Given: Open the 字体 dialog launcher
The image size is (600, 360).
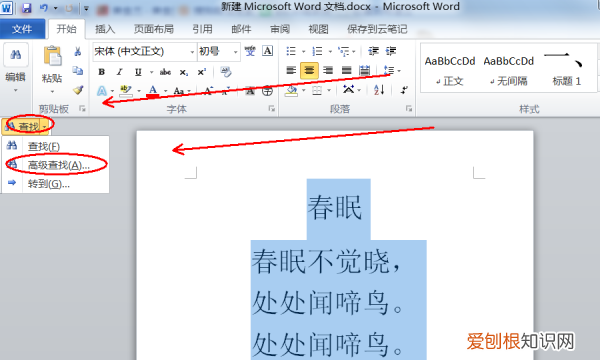Looking at the screenshot, I should tap(271, 109).
